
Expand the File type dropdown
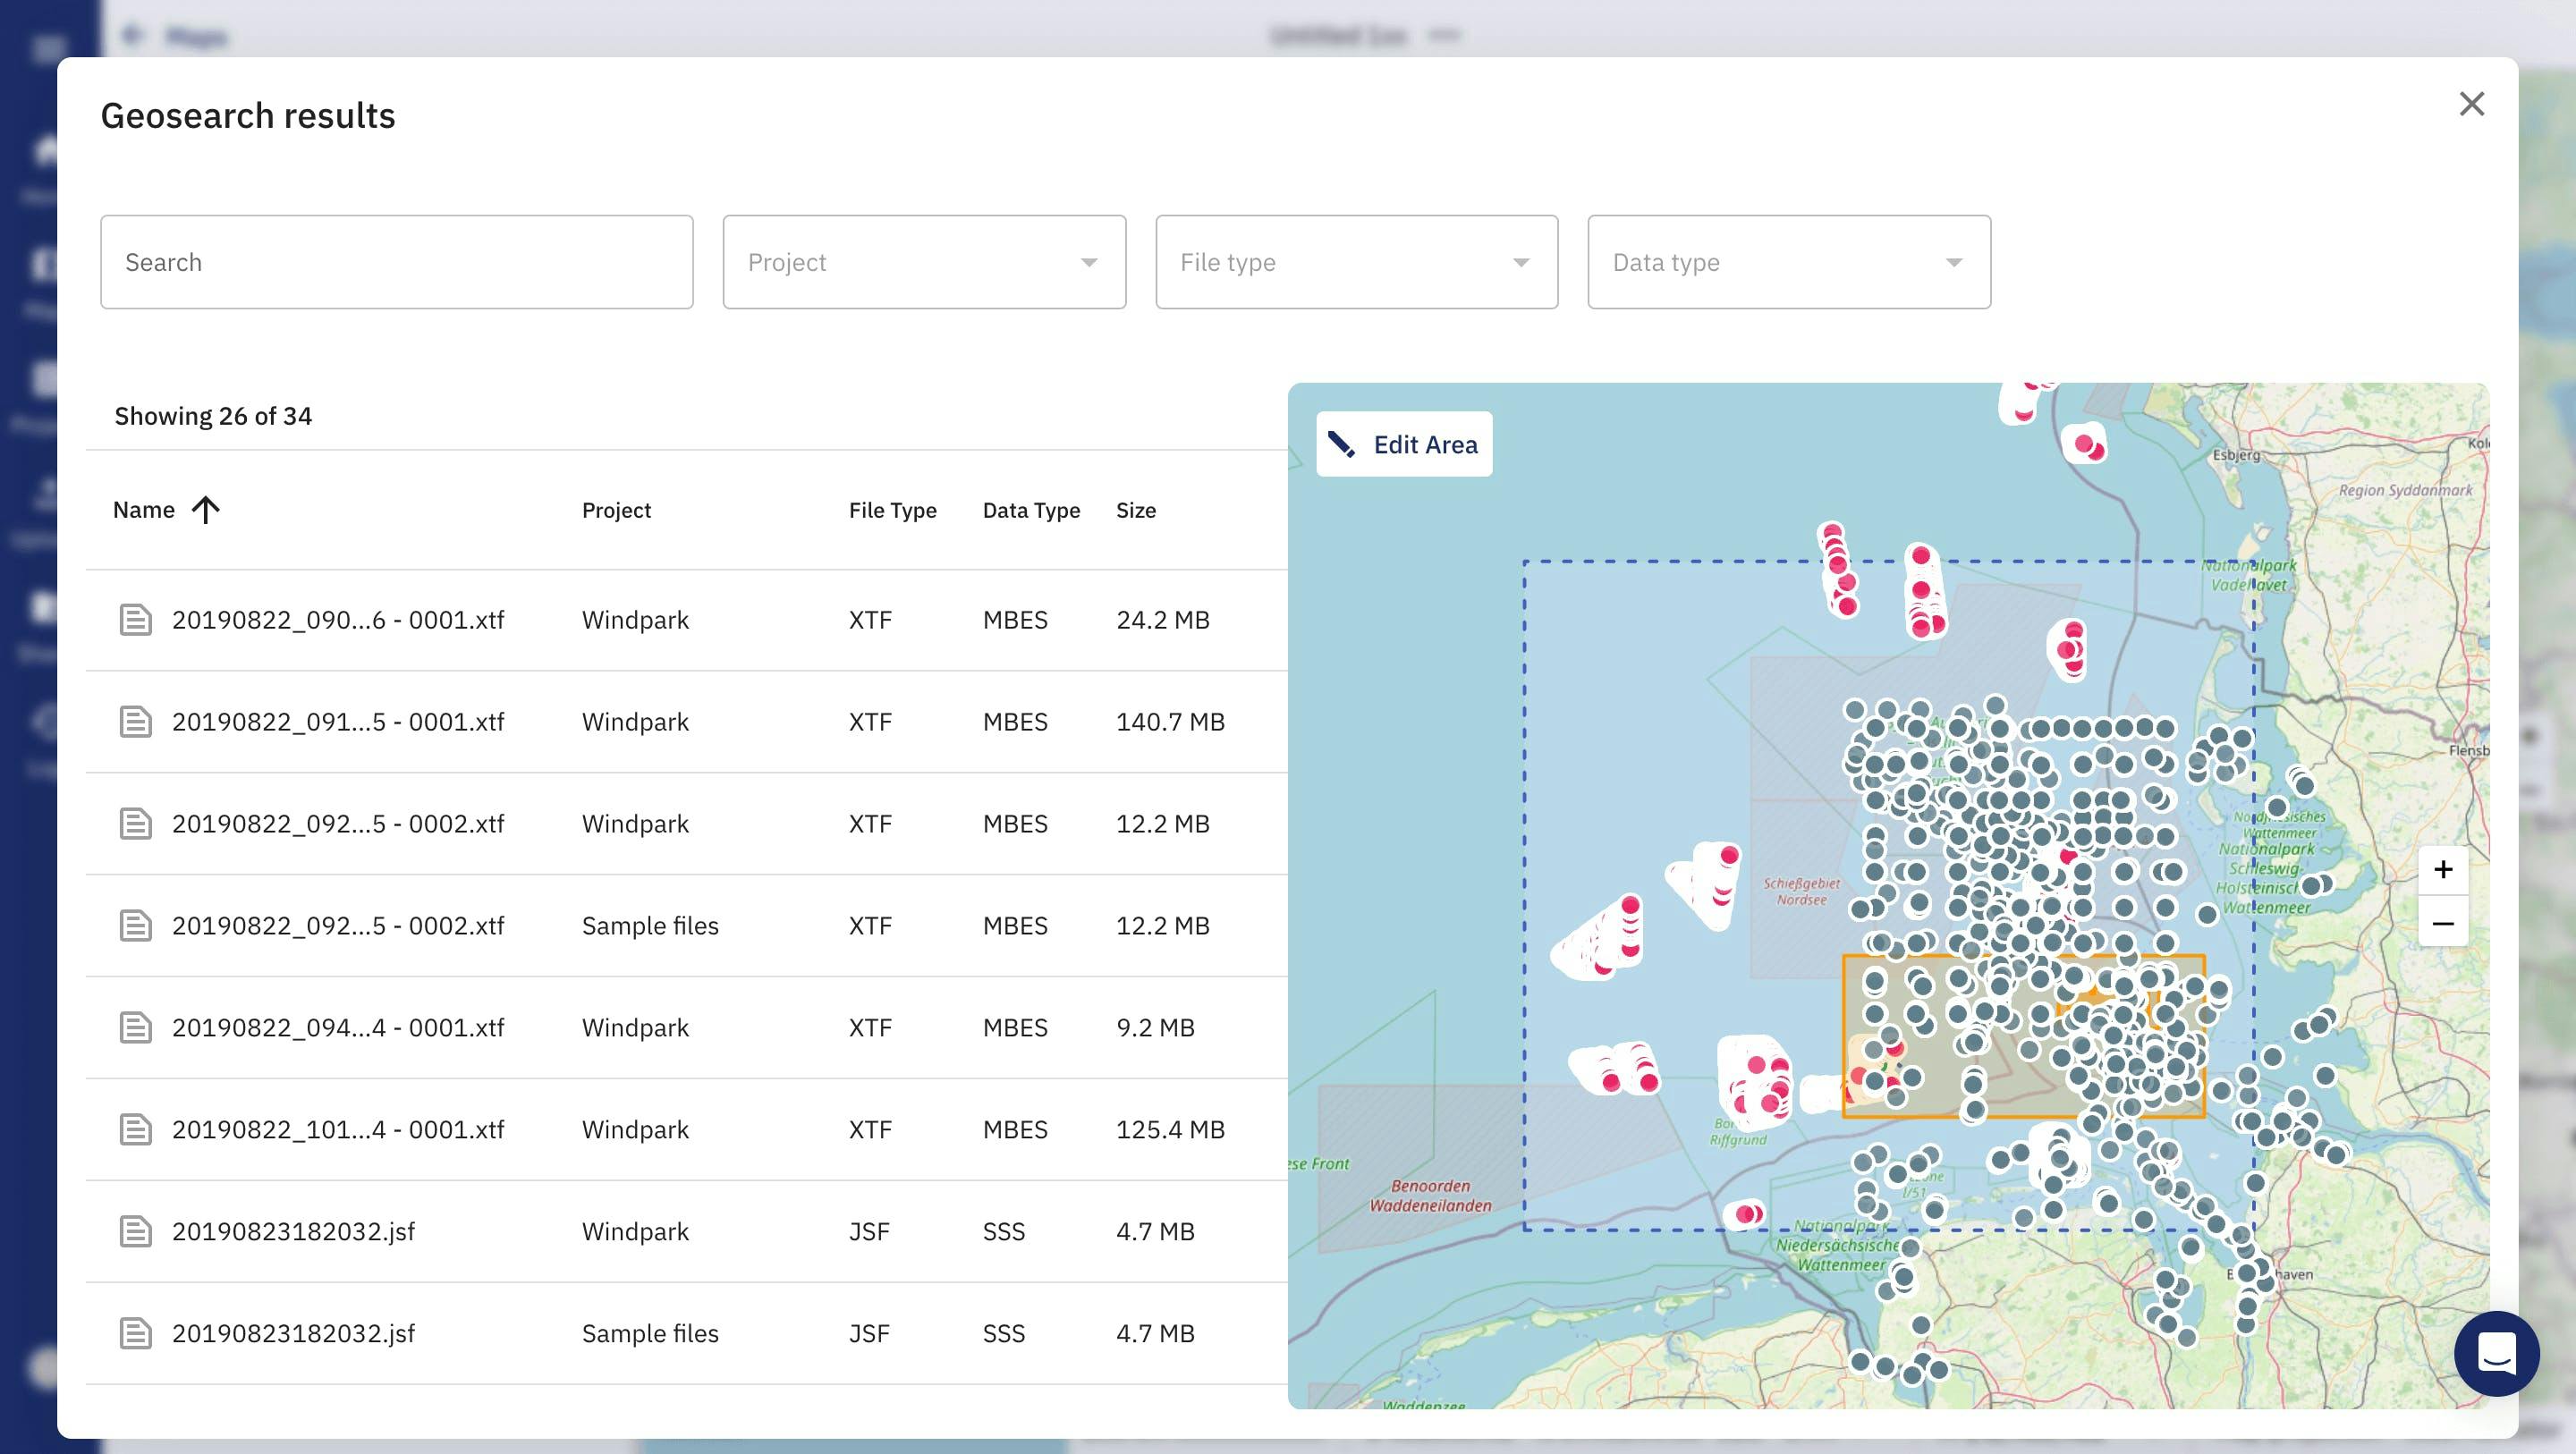[x=1356, y=262]
